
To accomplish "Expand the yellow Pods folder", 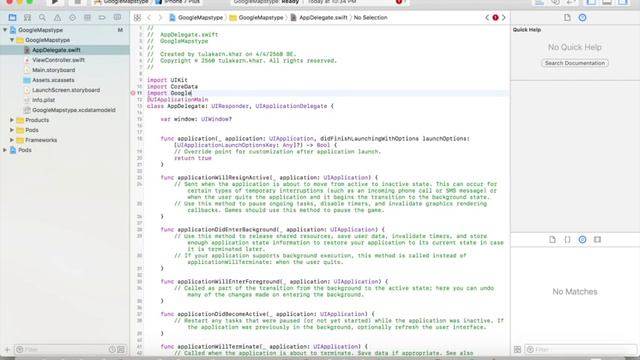I will (x=12, y=130).
